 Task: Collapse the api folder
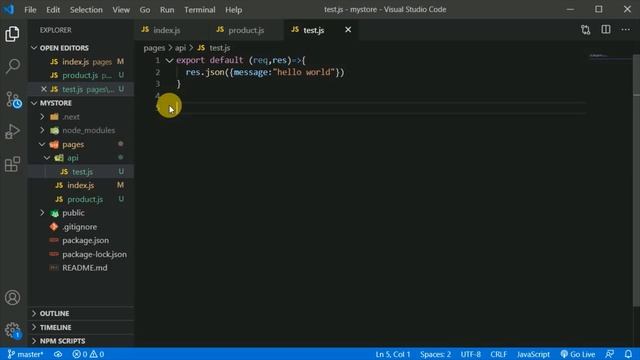[x=47, y=158]
